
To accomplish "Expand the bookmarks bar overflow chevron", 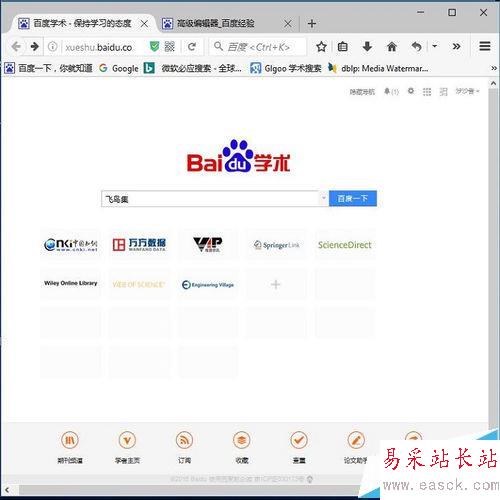I will coord(494,68).
